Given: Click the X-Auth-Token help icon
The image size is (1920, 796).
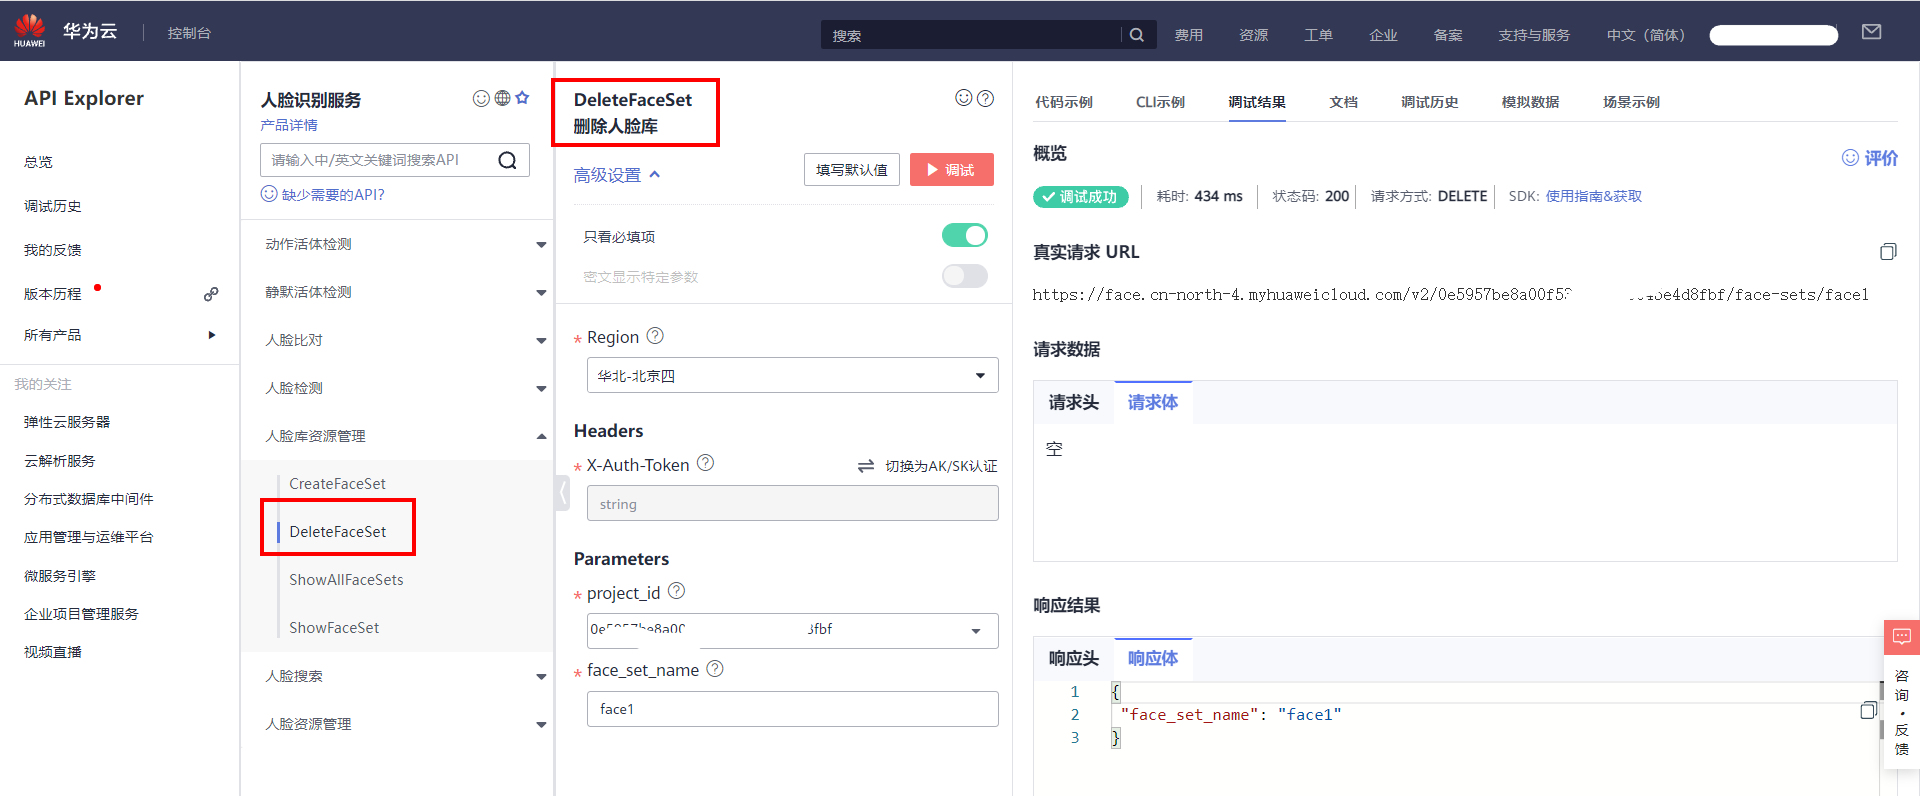Looking at the screenshot, I should tap(705, 463).
